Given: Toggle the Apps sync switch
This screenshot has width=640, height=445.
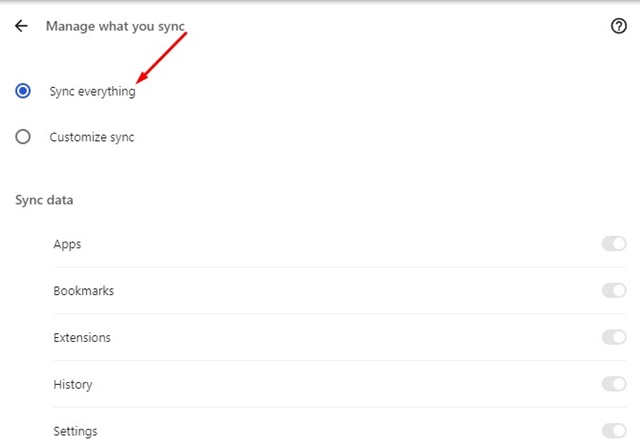Looking at the screenshot, I should click(x=614, y=244).
